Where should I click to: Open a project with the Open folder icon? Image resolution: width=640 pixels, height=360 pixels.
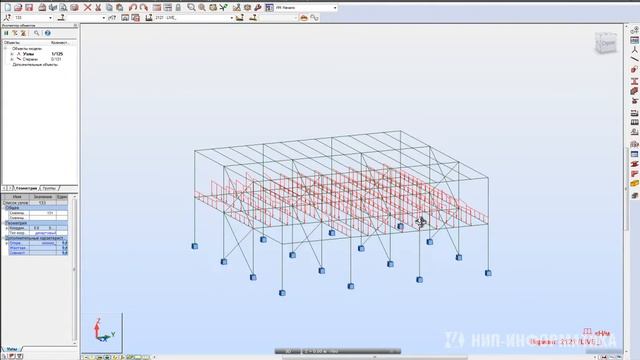point(18,7)
